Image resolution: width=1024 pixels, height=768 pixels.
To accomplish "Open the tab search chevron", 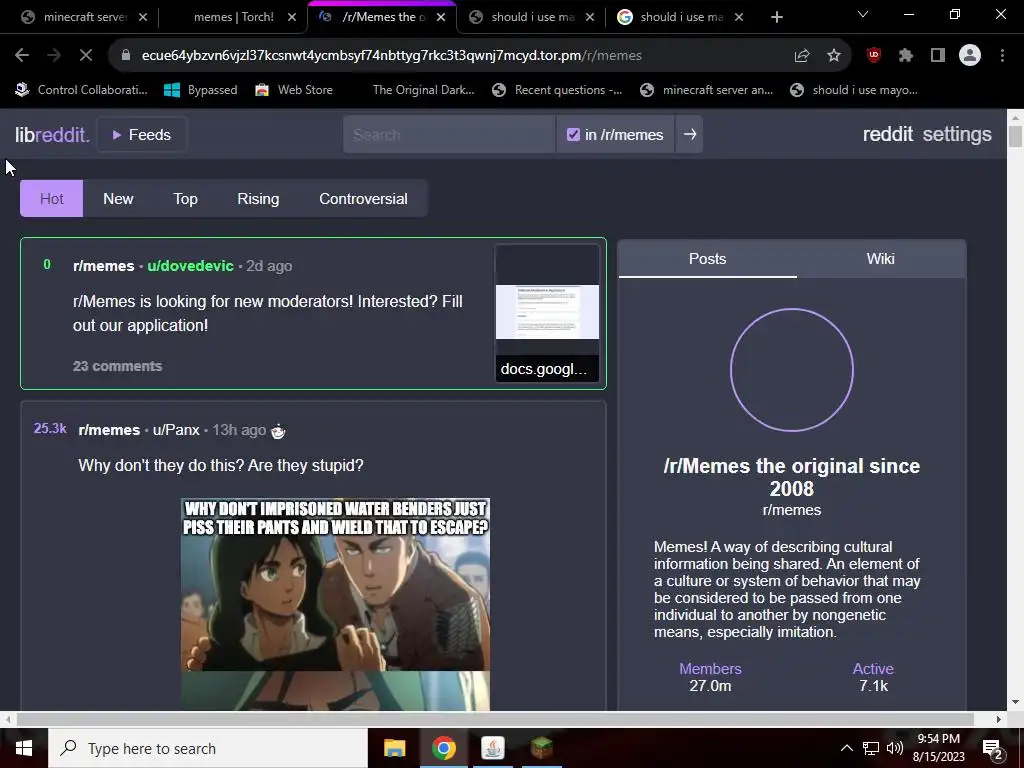I will pyautogui.click(x=863, y=14).
